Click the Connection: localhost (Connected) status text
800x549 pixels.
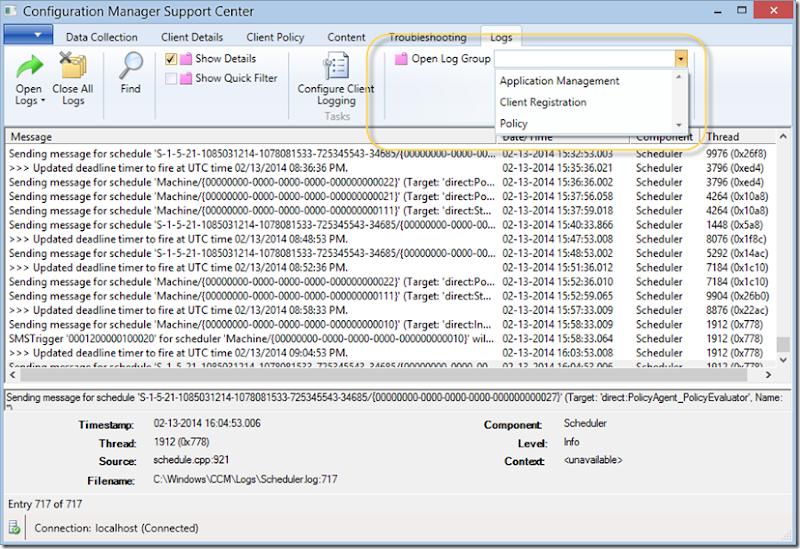pyautogui.click(x=116, y=528)
